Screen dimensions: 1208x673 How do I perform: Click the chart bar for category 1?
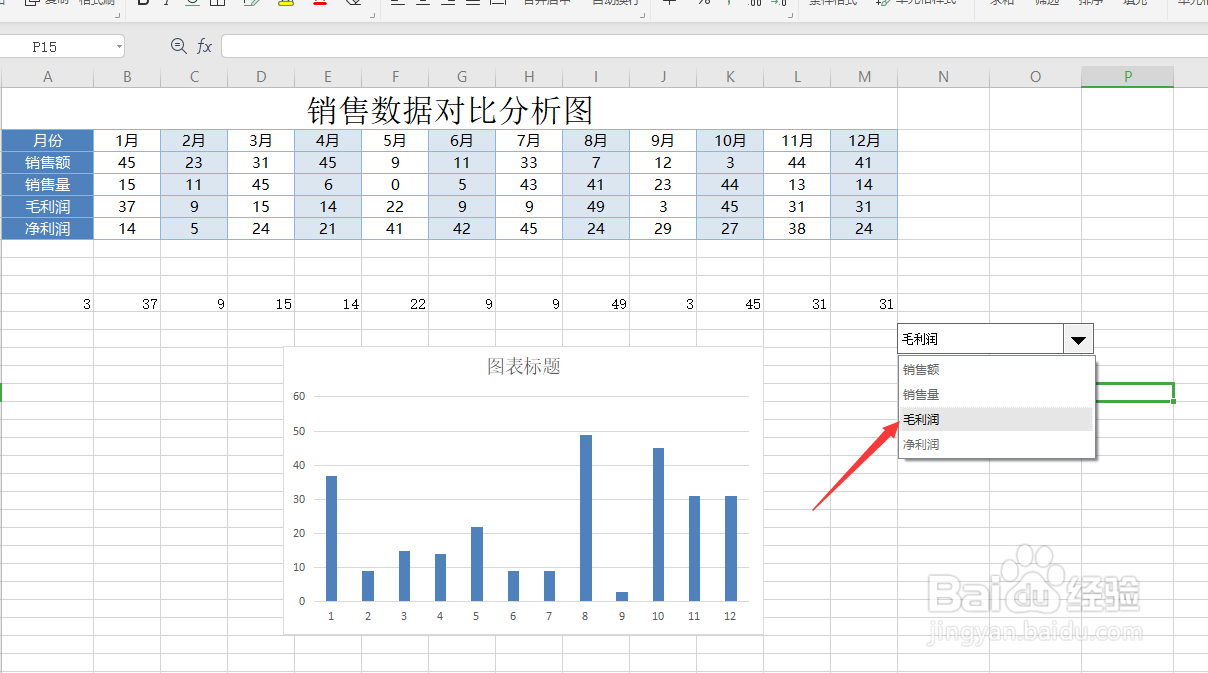click(x=331, y=538)
